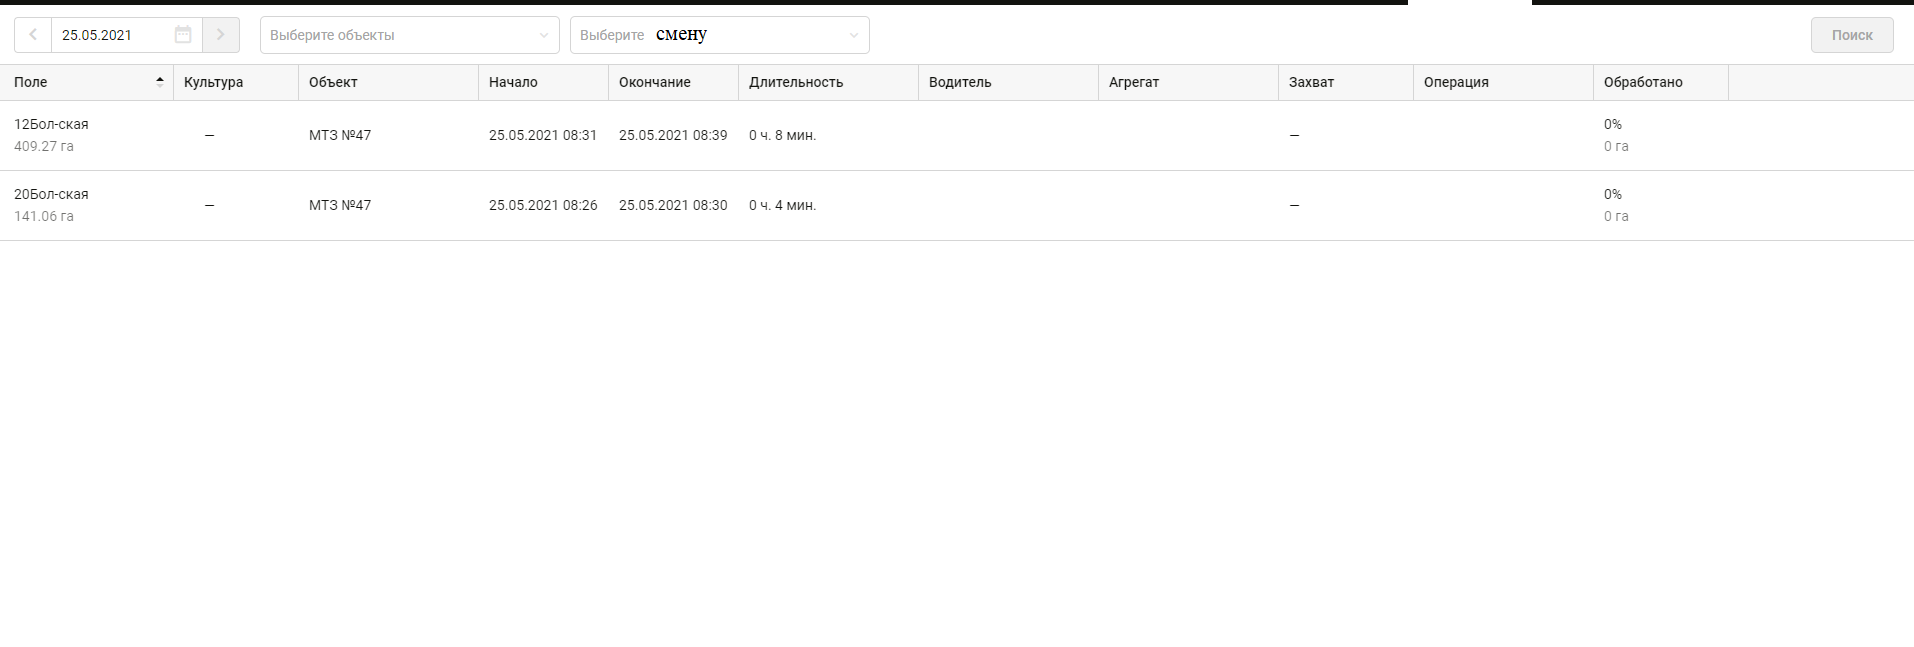Sort by the Окончание column header
1914x647 pixels.
point(655,82)
